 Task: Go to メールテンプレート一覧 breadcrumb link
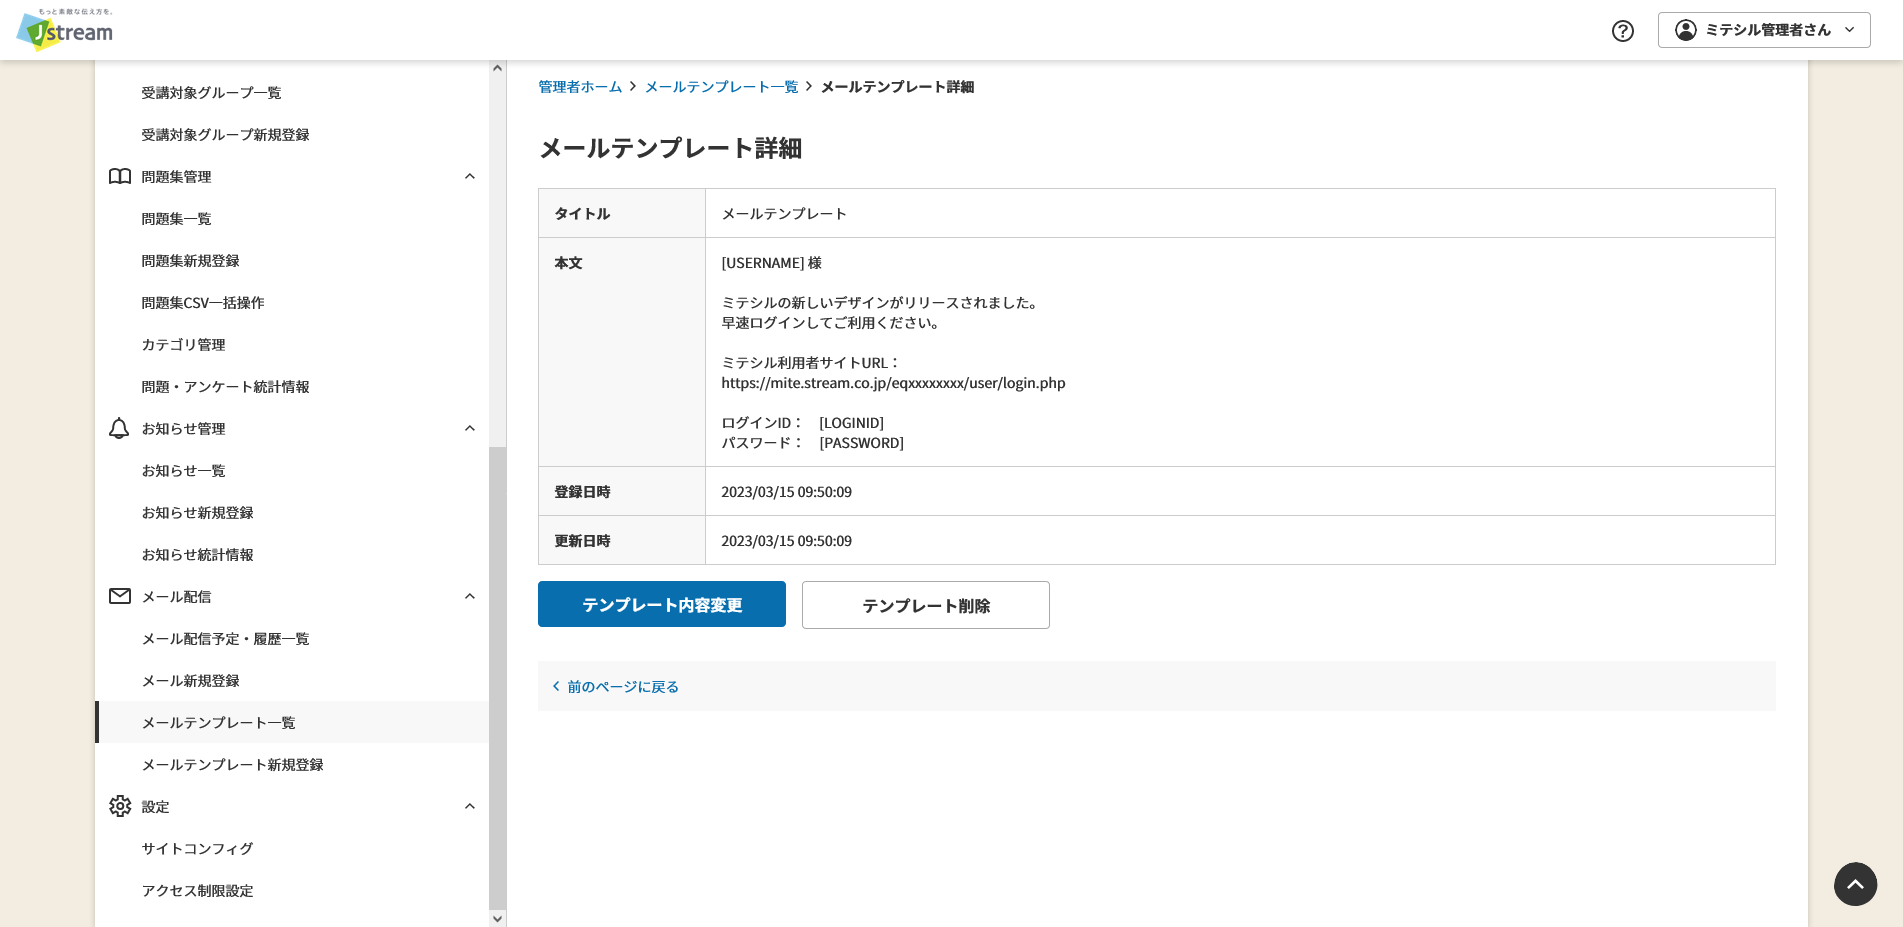click(x=721, y=87)
